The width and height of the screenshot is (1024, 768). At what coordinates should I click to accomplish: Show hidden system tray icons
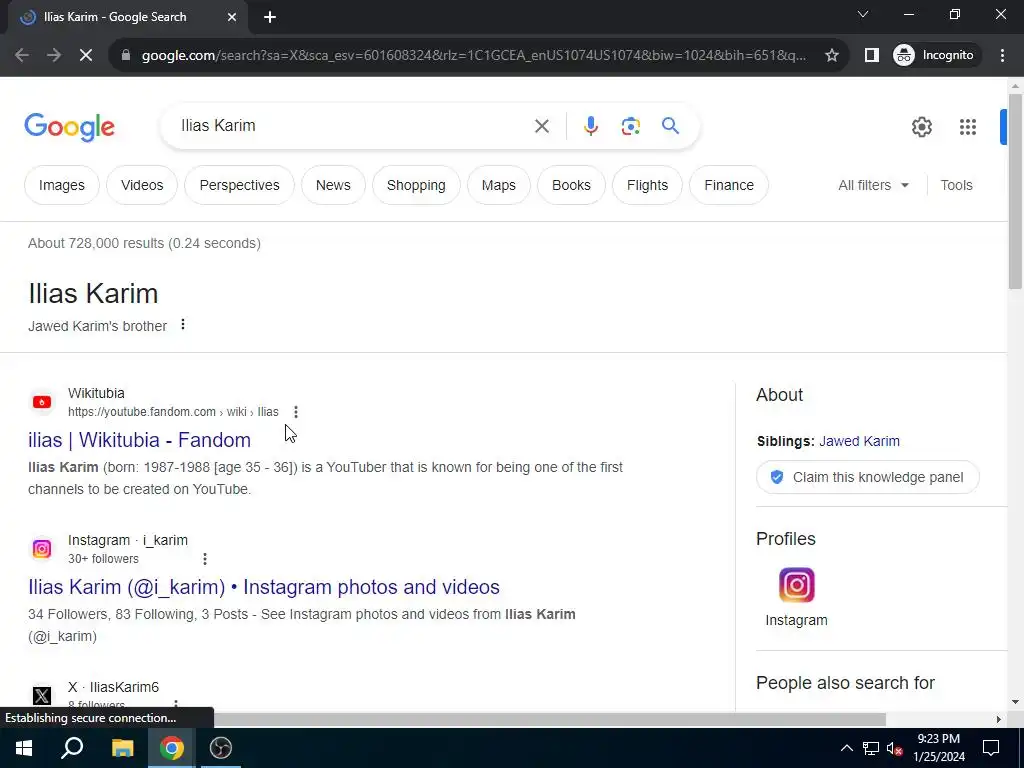pyautogui.click(x=846, y=748)
